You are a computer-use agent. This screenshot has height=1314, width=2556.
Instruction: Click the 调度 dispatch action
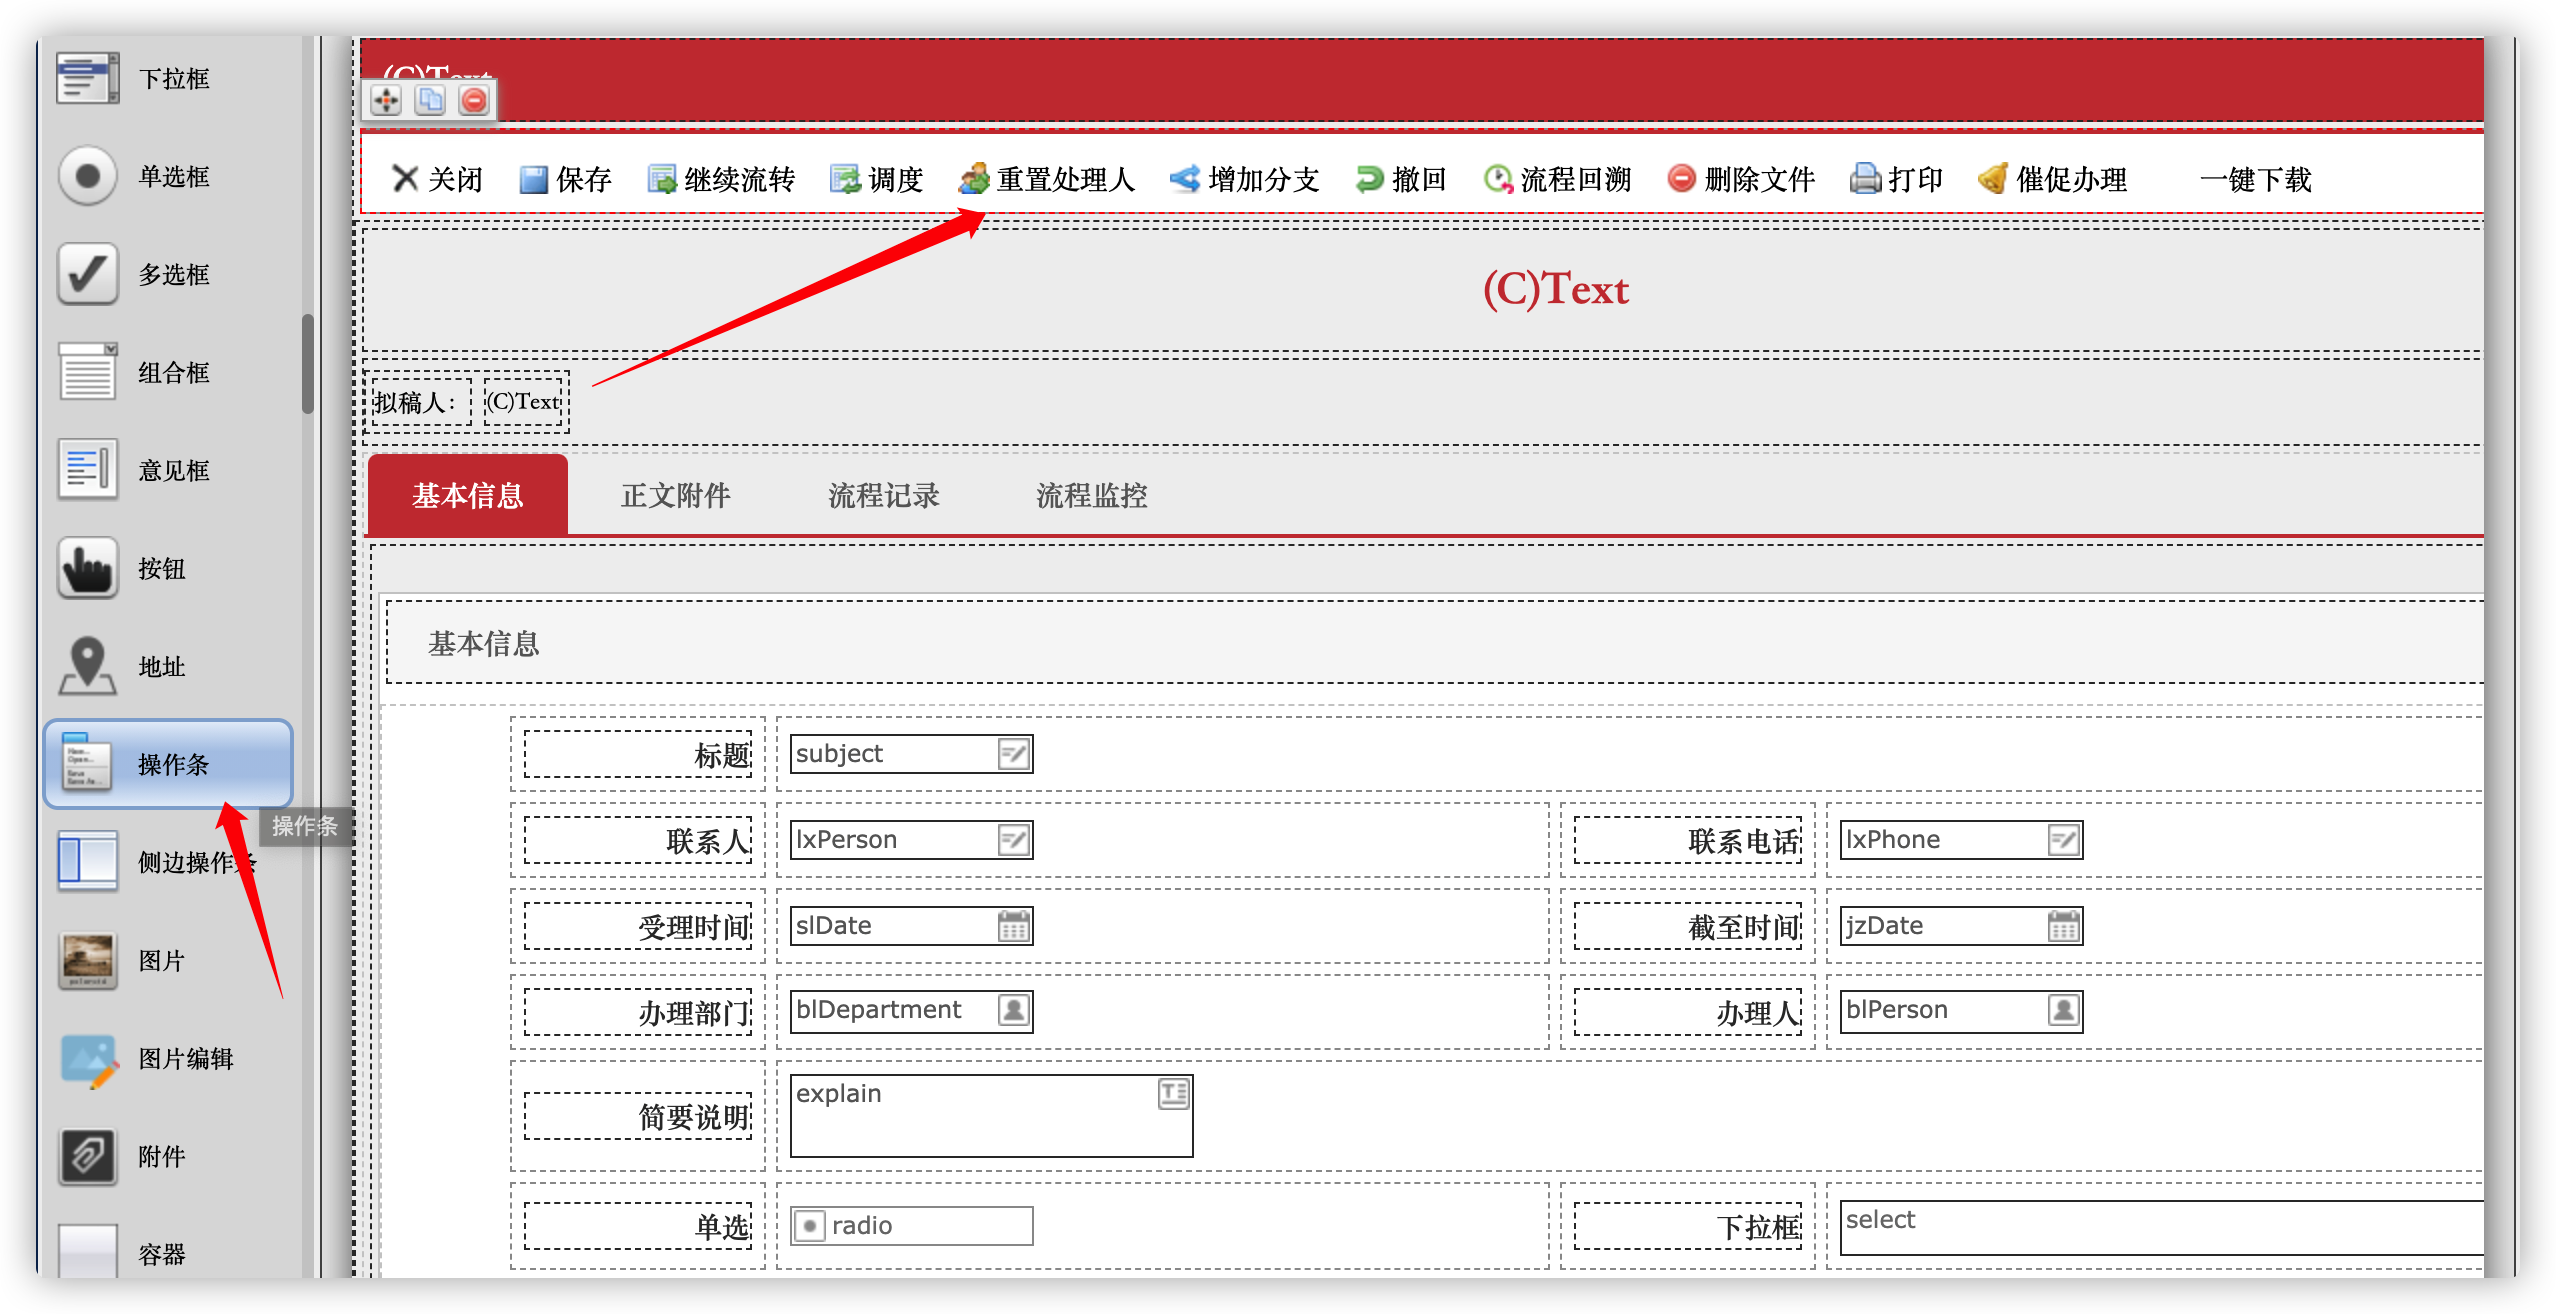click(877, 179)
